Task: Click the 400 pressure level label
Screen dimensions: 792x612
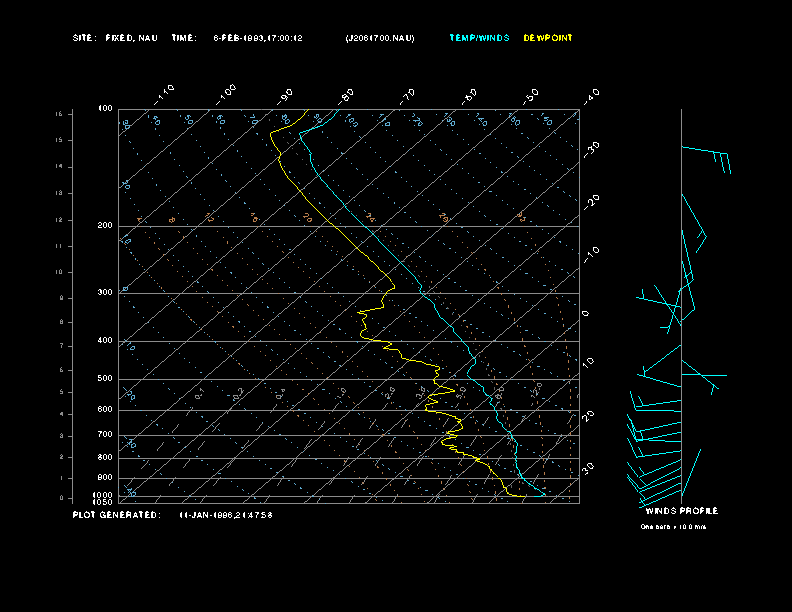Action: [105, 340]
